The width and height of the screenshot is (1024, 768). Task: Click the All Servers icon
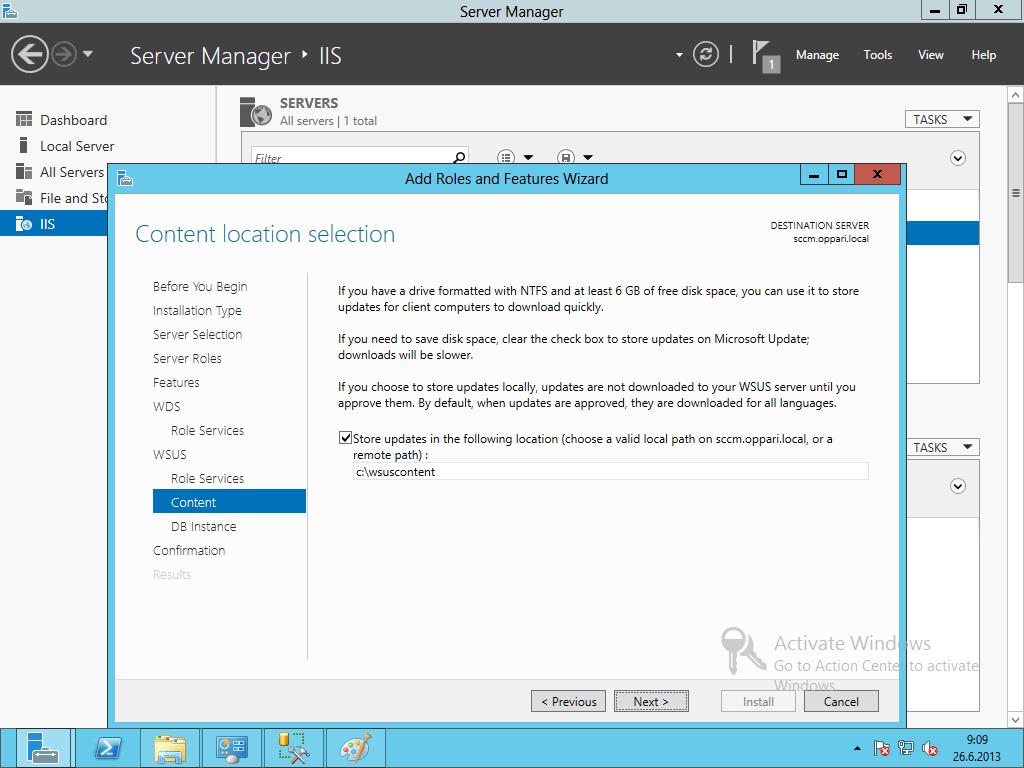coord(24,171)
